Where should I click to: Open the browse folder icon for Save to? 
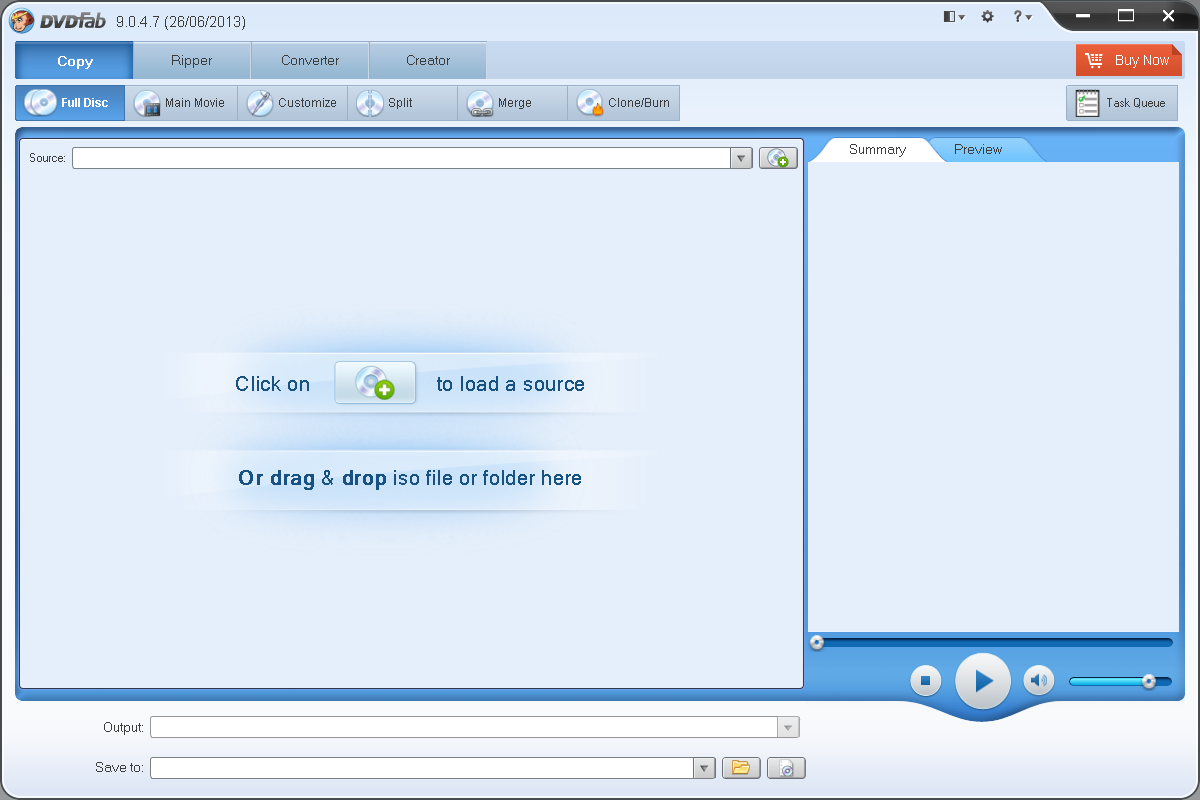pyautogui.click(x=741, y=768)
